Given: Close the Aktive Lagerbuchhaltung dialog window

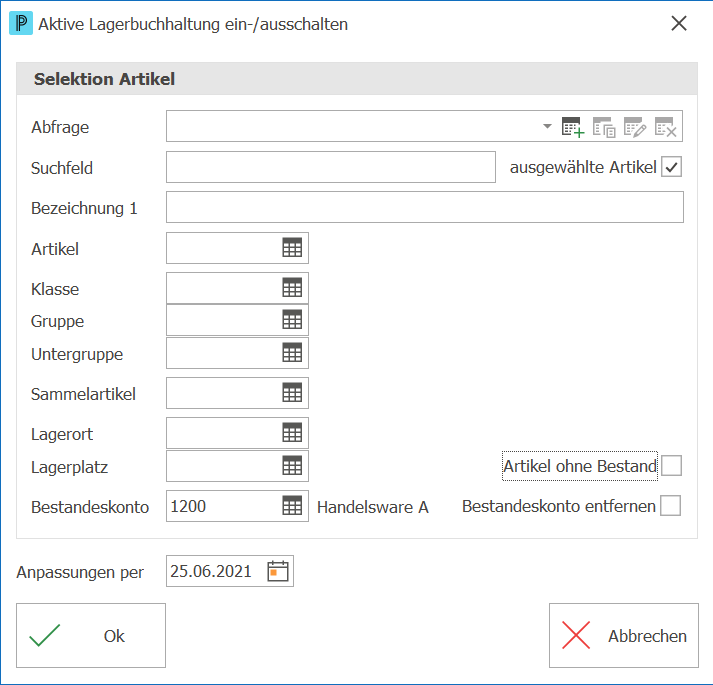Looking at the screenshot, I should [x=679, y=23].
